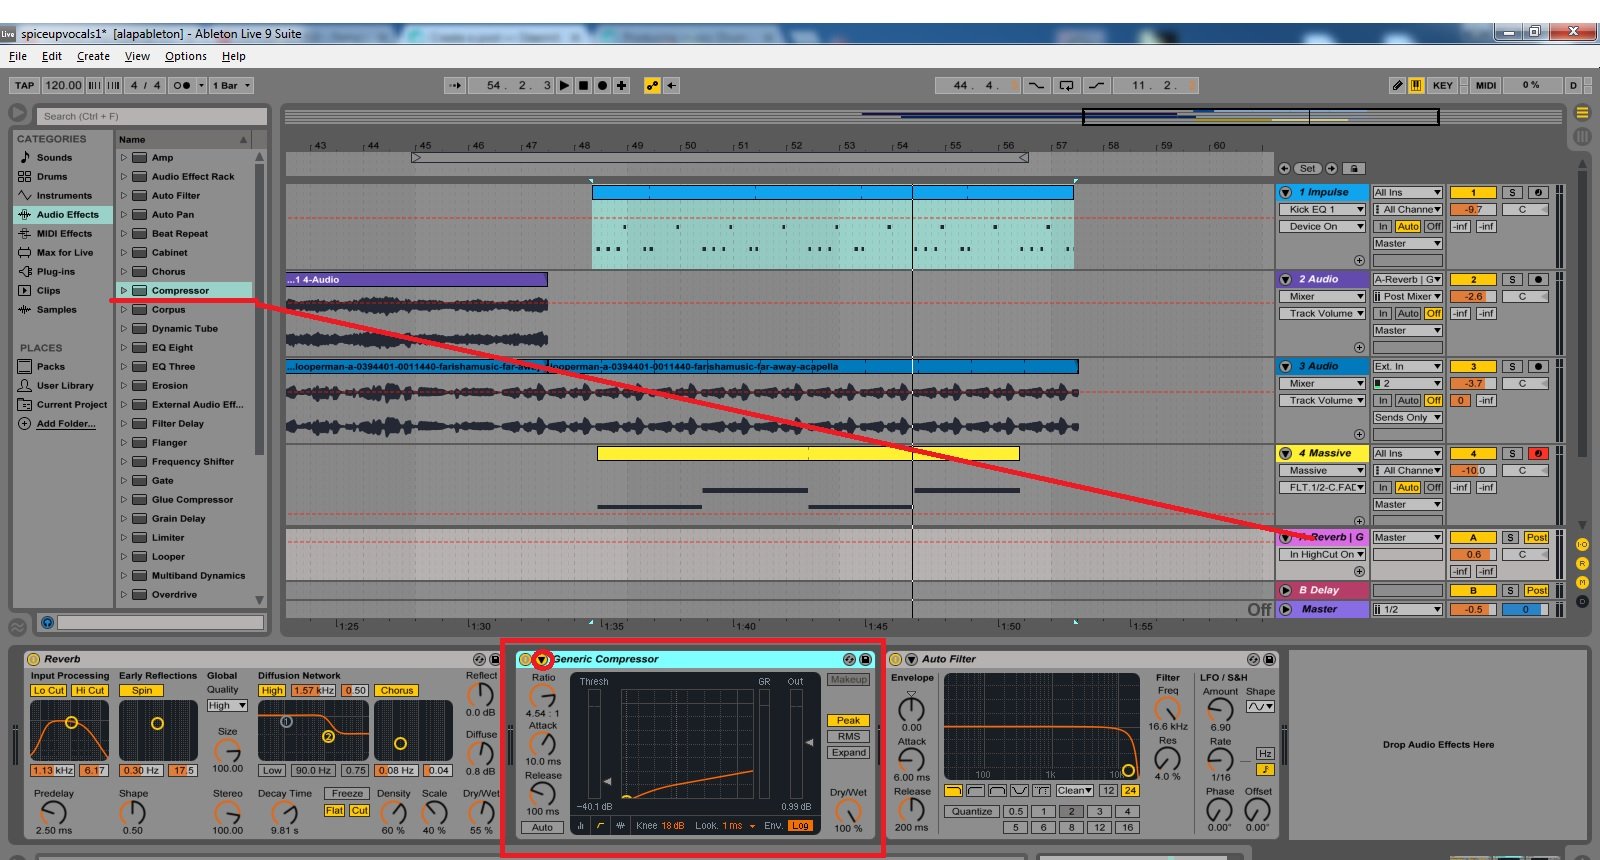Click the transport Play button
The height and width of the screenshot is (860, 1600).
(565, 86)
